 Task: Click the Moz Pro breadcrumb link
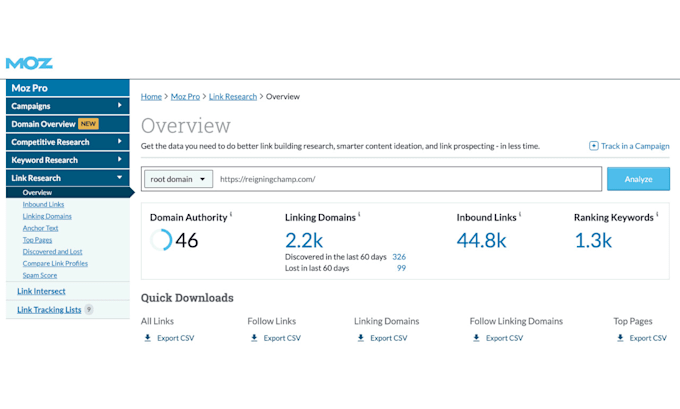[x=185, y=96]
